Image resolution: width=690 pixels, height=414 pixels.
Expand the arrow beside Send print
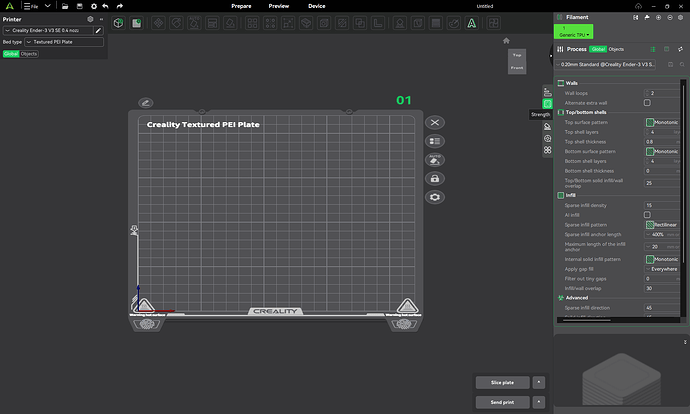pos(539,402)
